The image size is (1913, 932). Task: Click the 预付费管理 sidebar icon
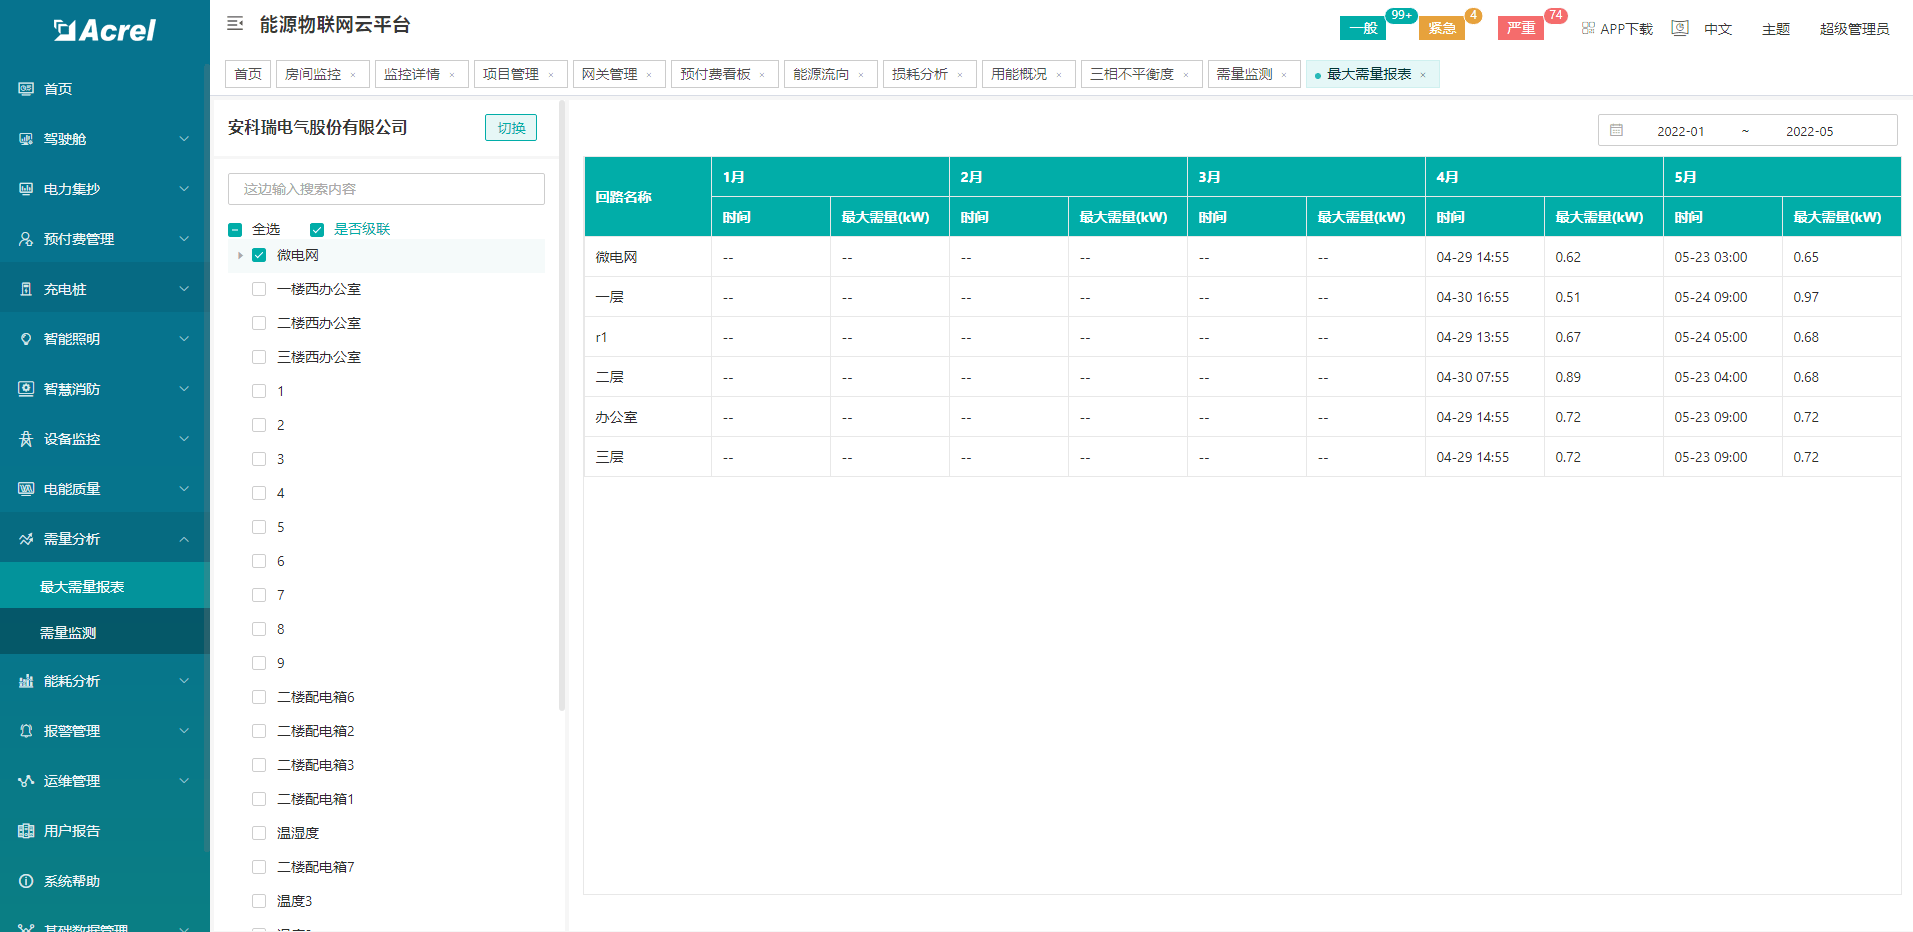coord(26,239)
